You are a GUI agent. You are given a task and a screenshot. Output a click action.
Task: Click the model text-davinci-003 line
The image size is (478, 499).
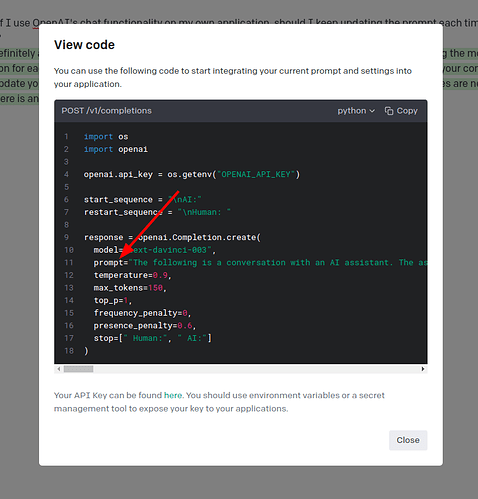[155, 250]
